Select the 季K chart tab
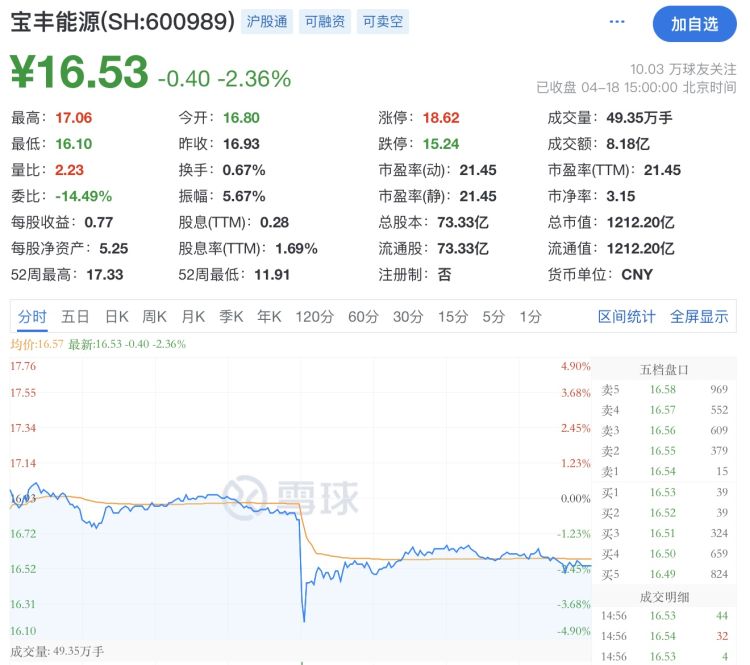750x665 pixels. [x=231, y=317]
